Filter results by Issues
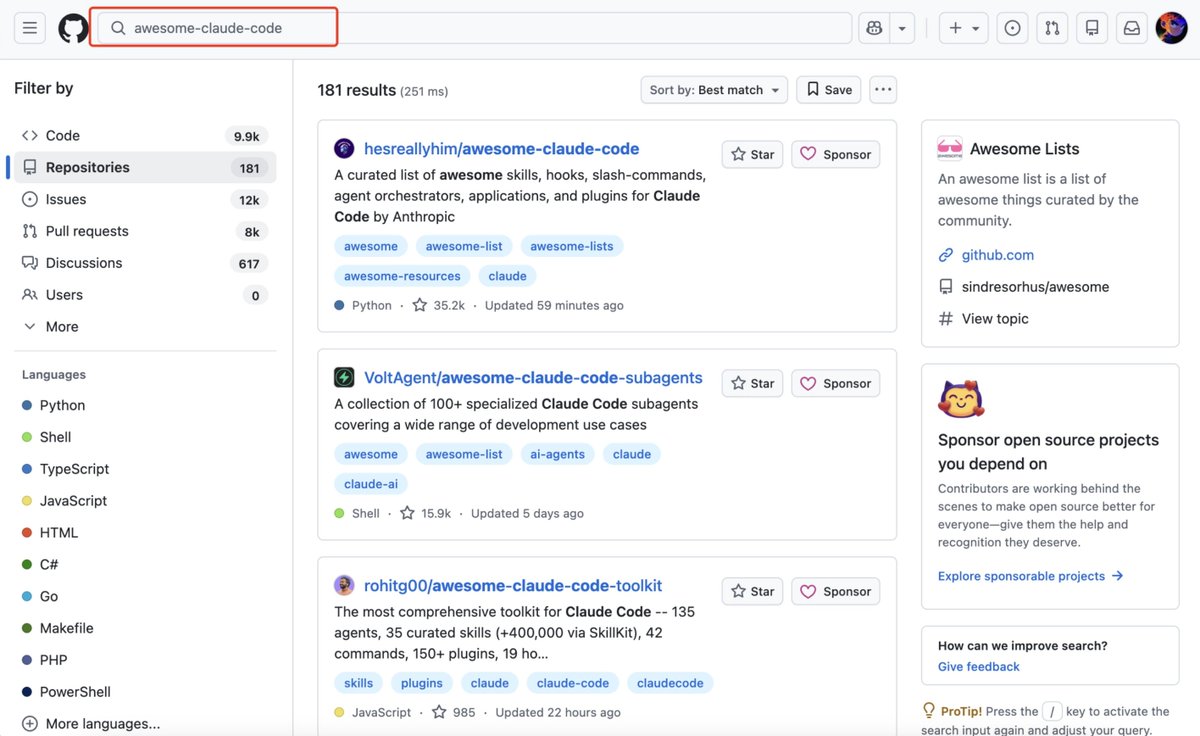The image size is (1200, 736). pos(145,199)
